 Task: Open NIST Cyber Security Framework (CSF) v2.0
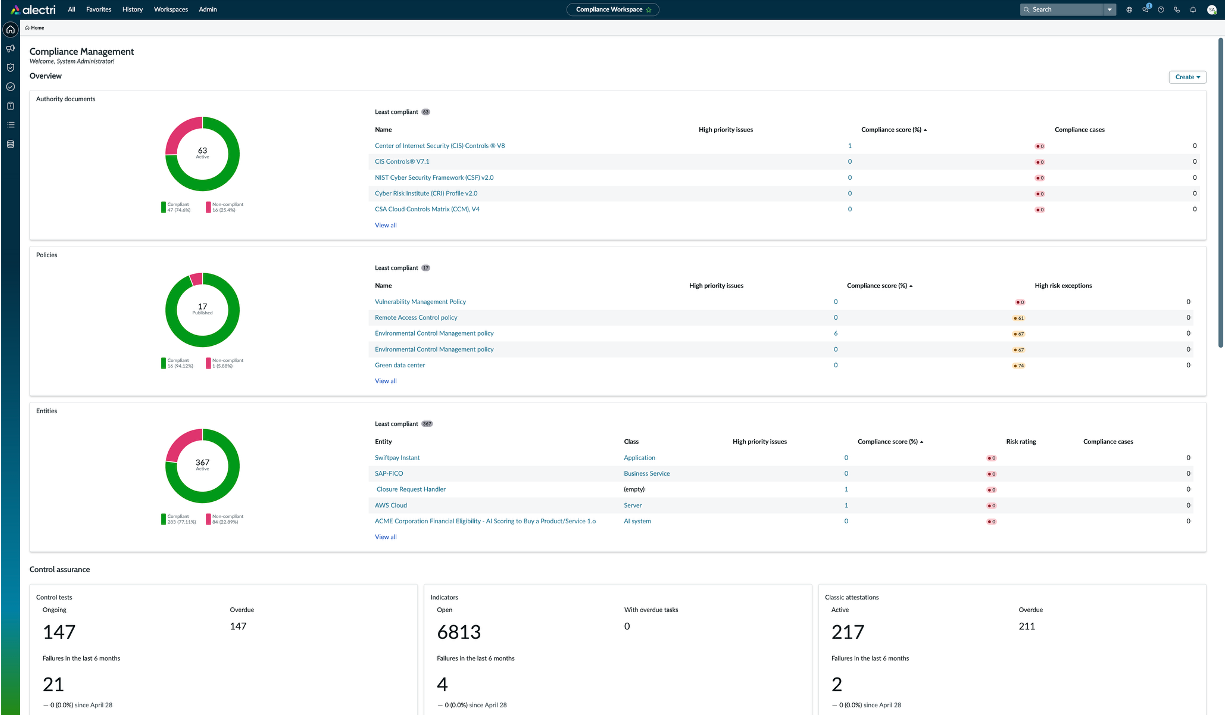[434, 178]
